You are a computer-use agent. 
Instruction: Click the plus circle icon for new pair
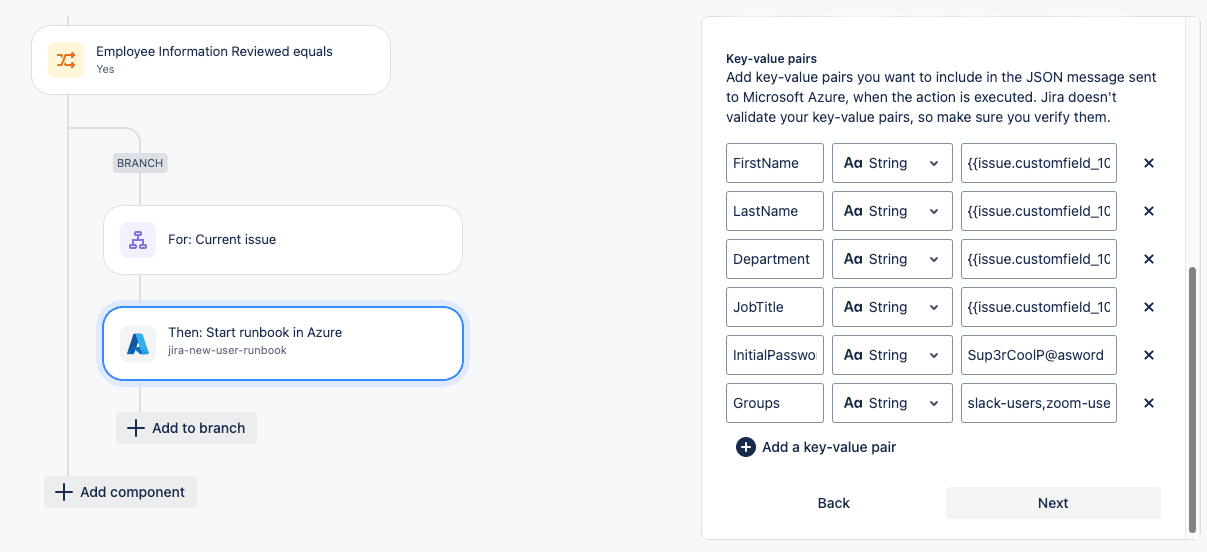[746, 447]
